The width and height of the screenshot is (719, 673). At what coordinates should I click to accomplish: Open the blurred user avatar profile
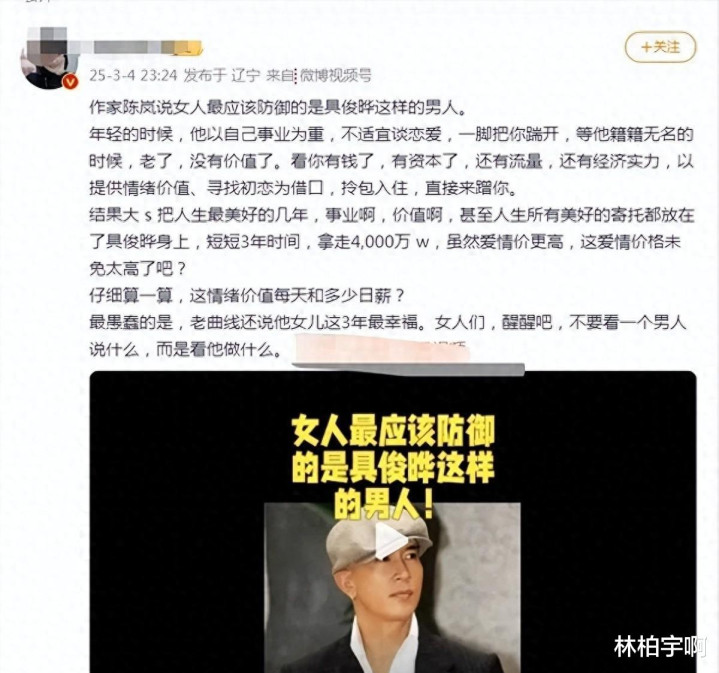click(x=46, y=60)
